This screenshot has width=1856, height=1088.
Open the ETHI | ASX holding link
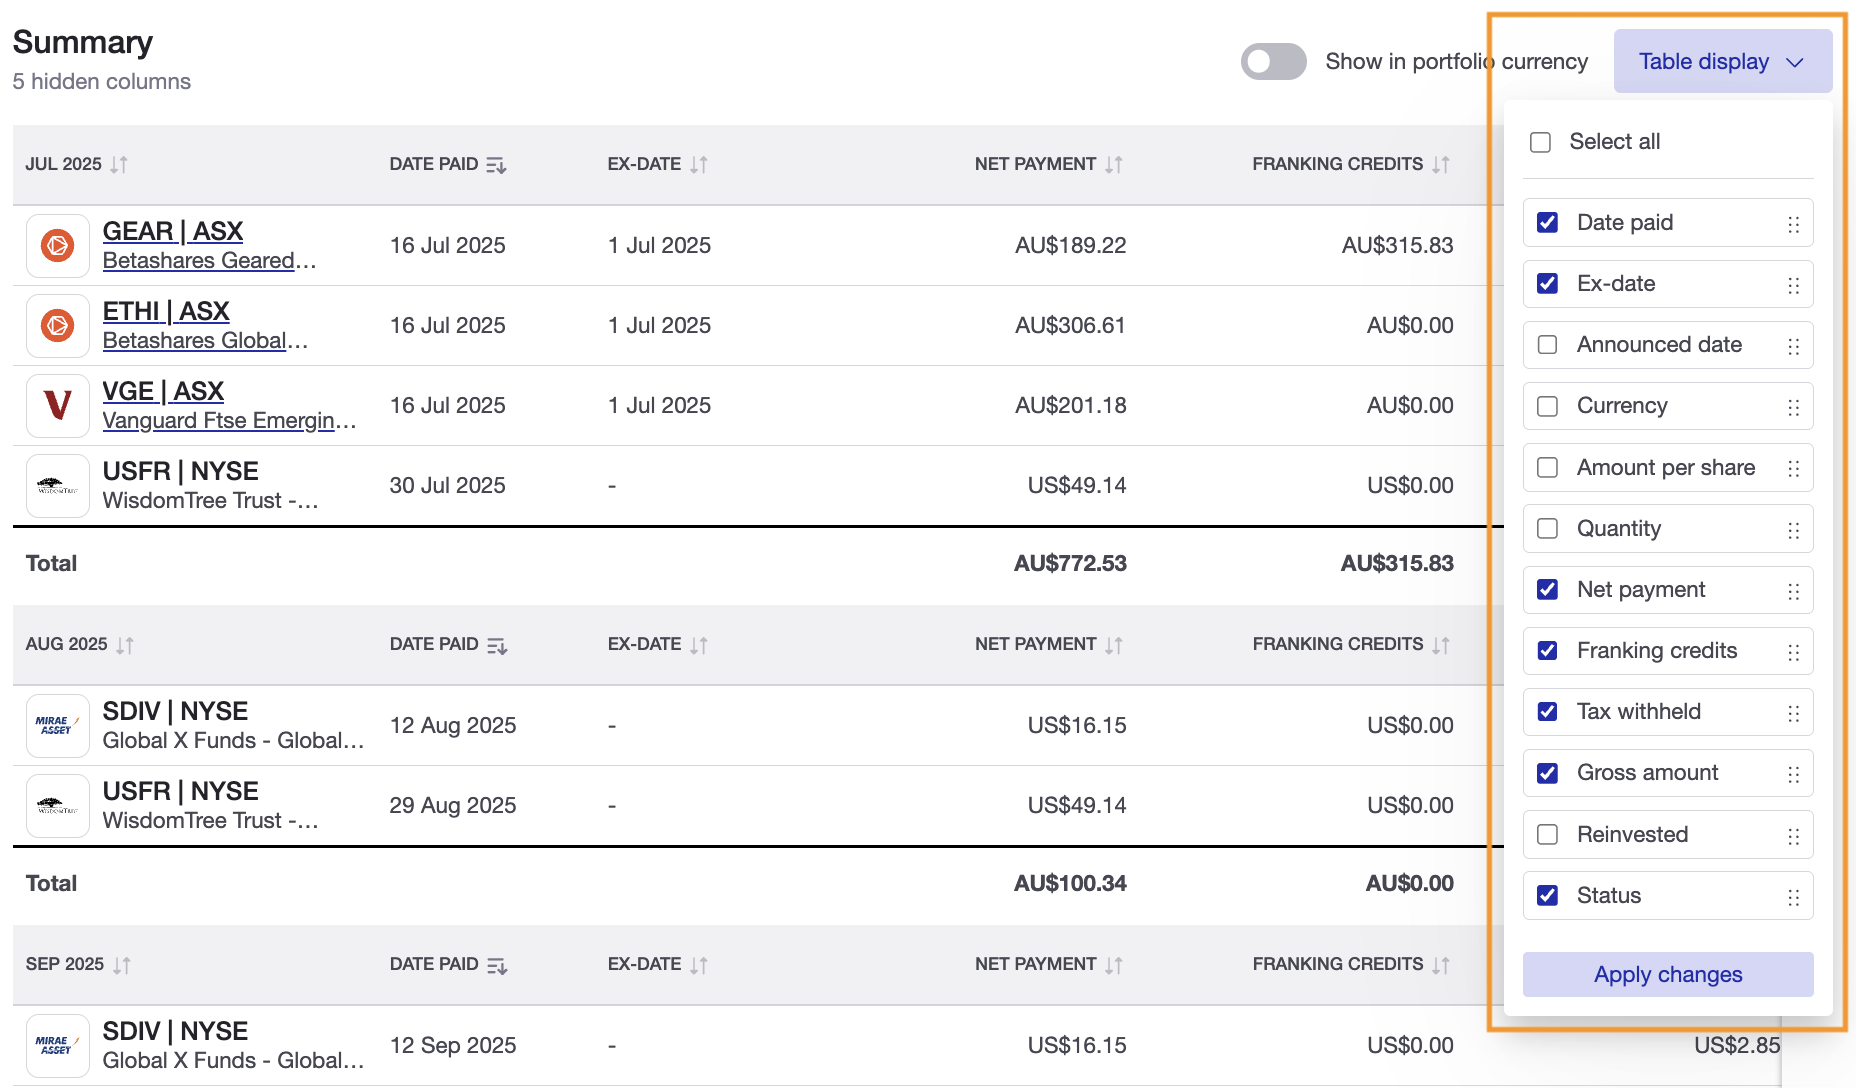point(166,311)
